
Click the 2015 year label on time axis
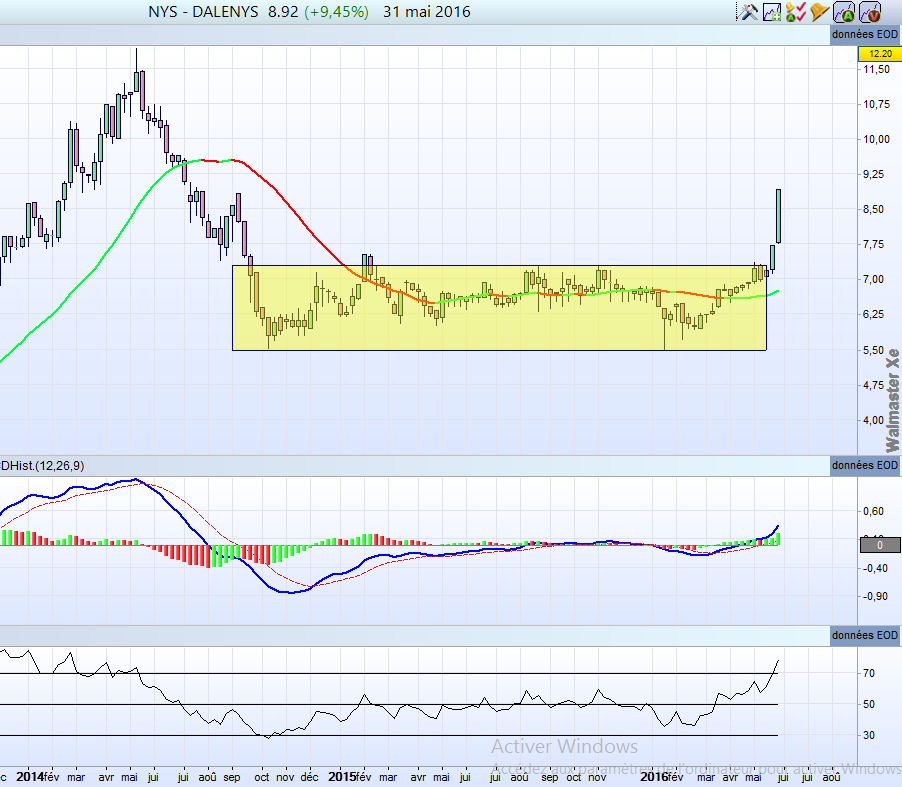point(342,777)
